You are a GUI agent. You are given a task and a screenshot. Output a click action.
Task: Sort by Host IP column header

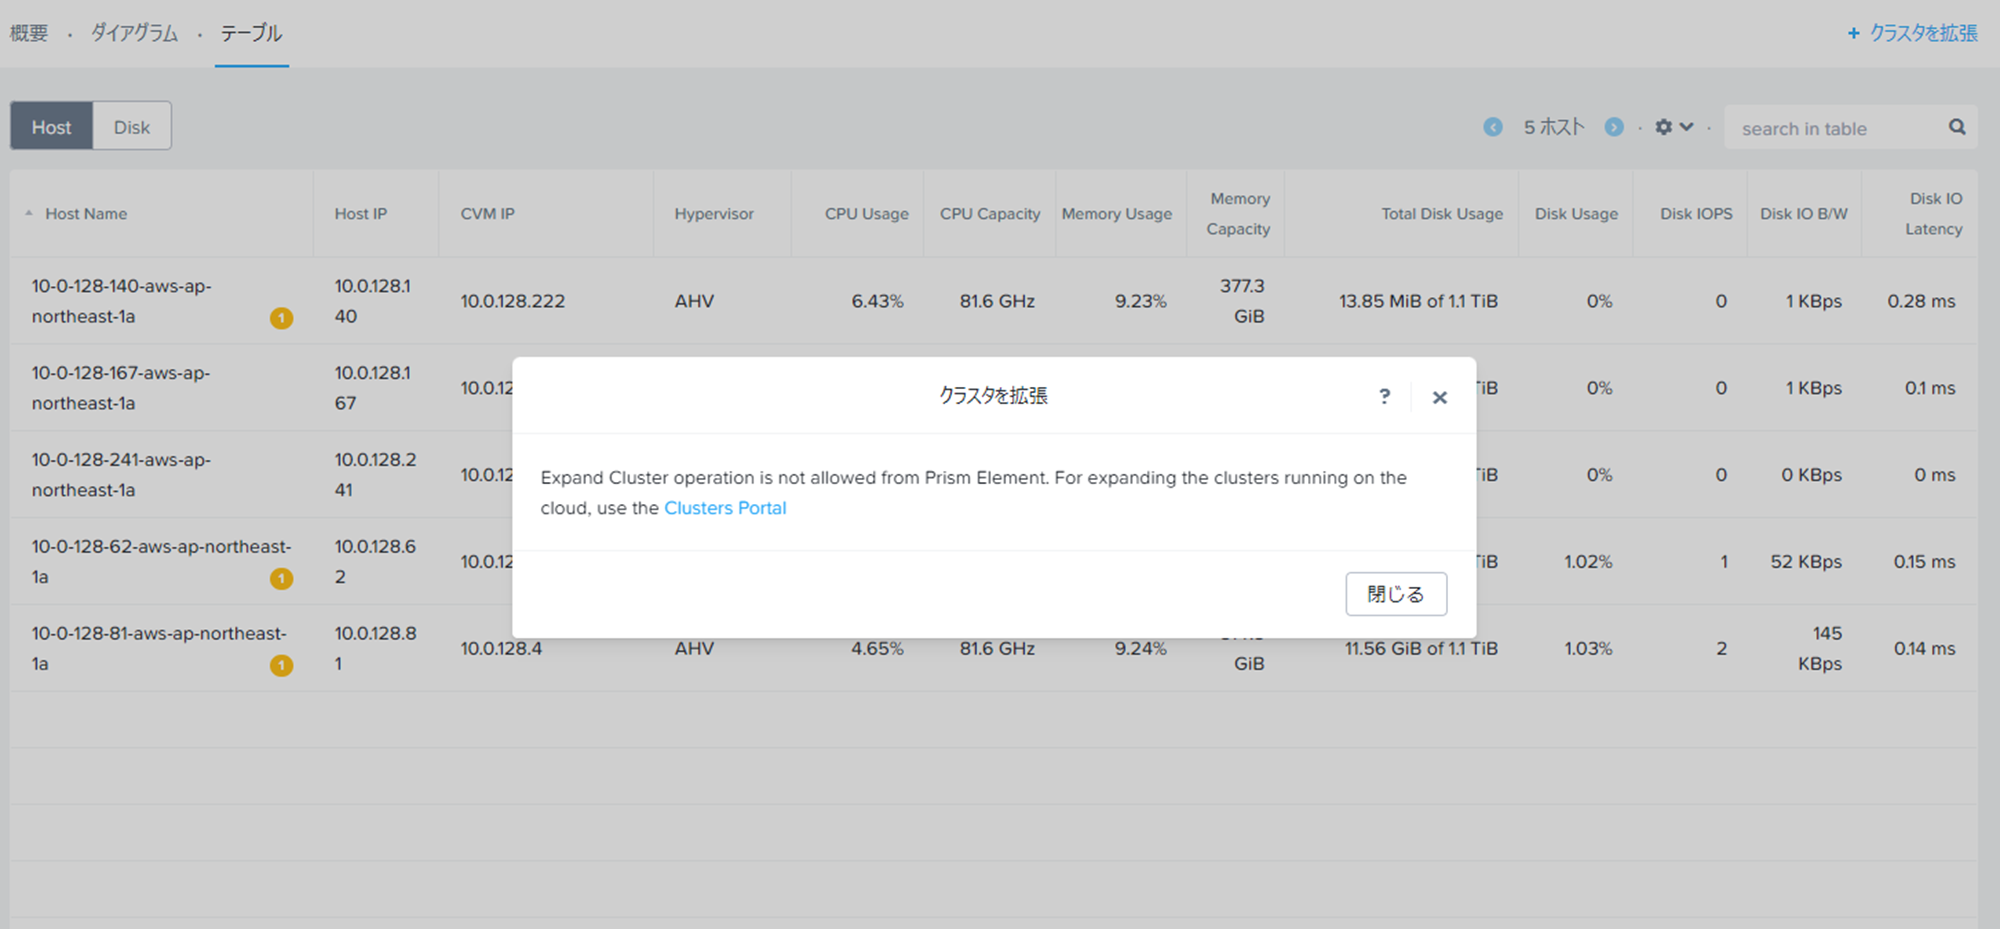tap(361, 214)
